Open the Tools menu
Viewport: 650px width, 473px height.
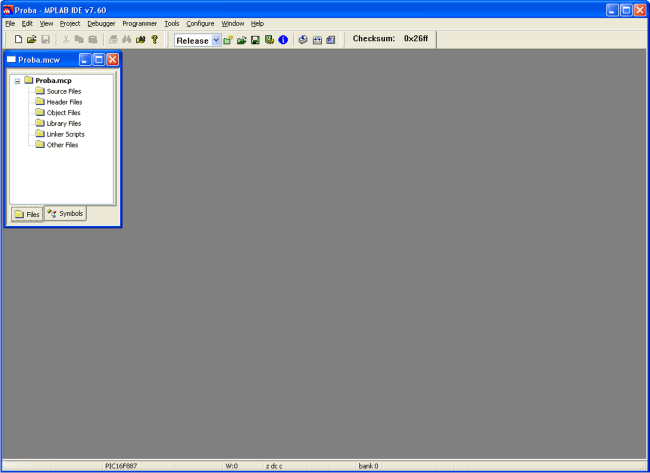pyautogui.click(x=172, y=24)
